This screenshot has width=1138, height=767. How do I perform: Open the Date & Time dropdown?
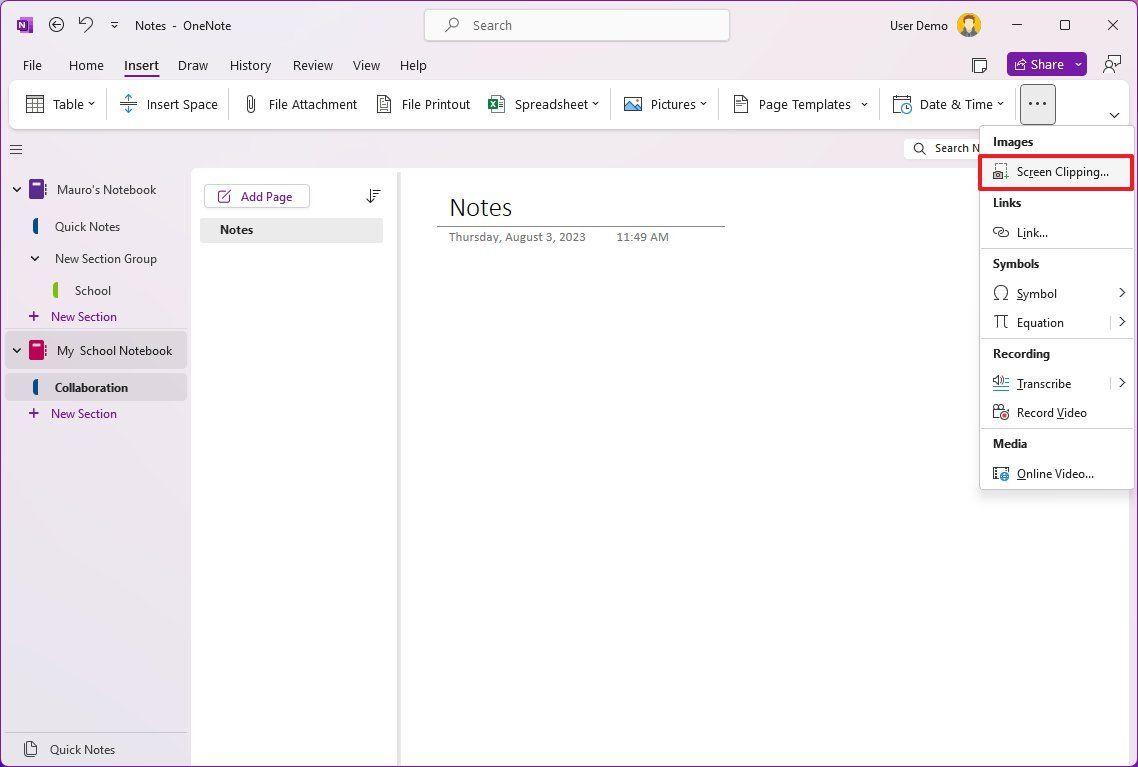[x=946, y=103]
